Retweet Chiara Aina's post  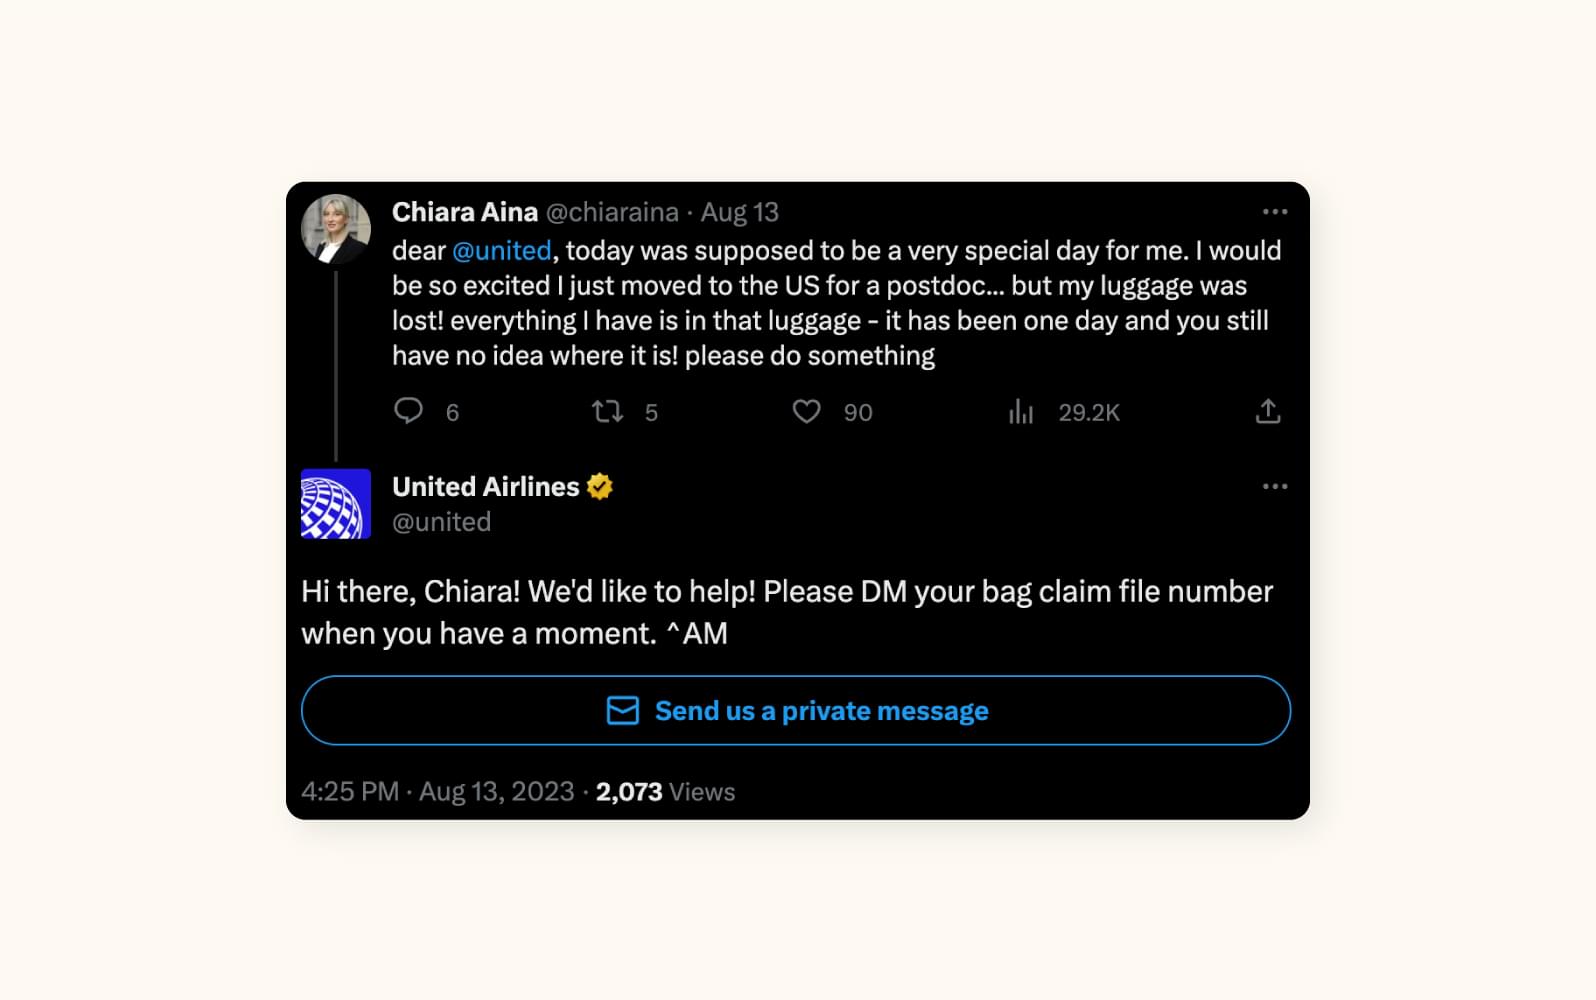point(607,411)
